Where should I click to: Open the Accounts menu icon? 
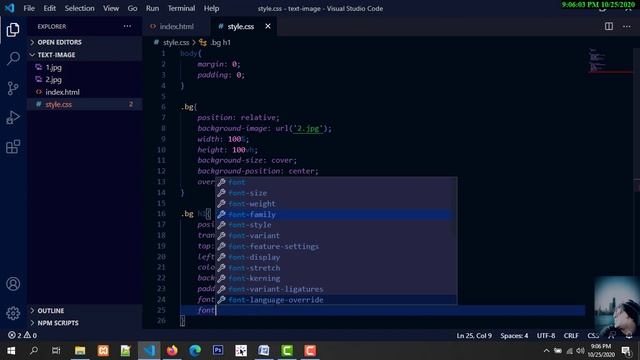click(x=13, y=284)
